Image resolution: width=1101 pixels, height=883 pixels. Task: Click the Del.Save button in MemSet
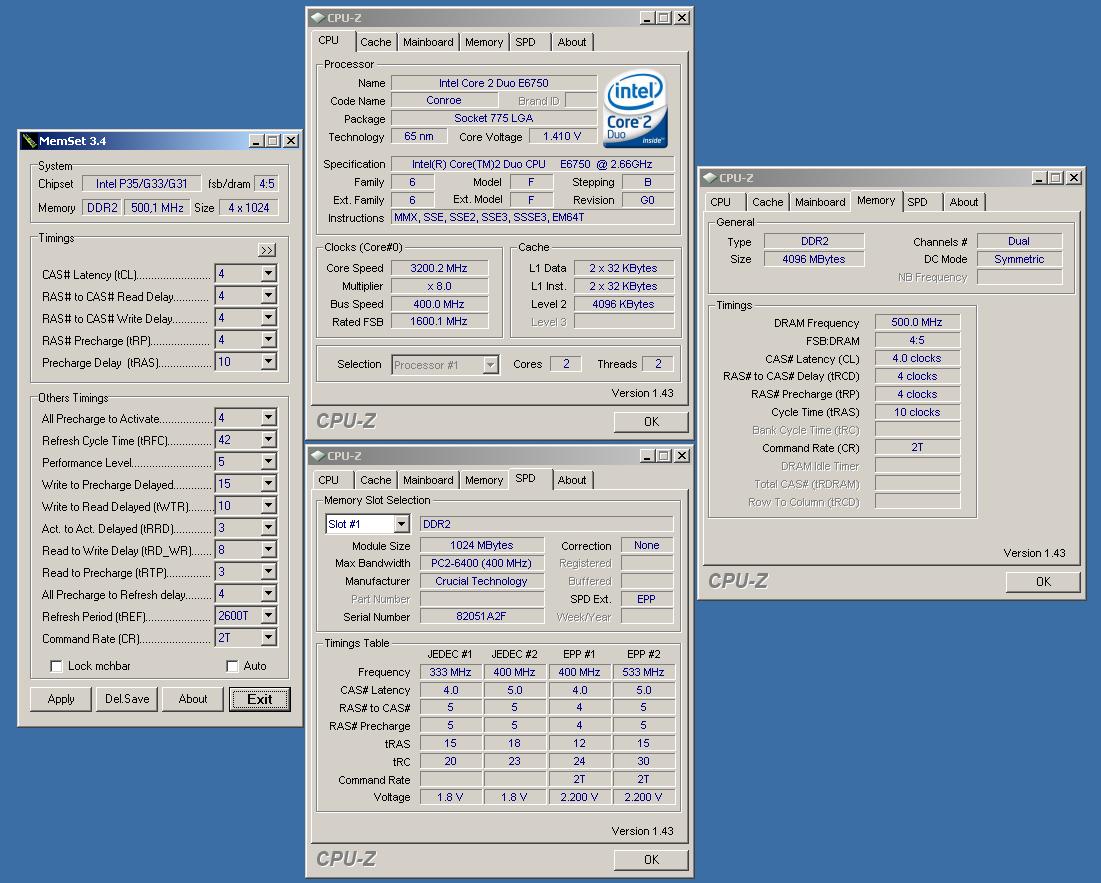pyautogui.click(x=127, y=699)
